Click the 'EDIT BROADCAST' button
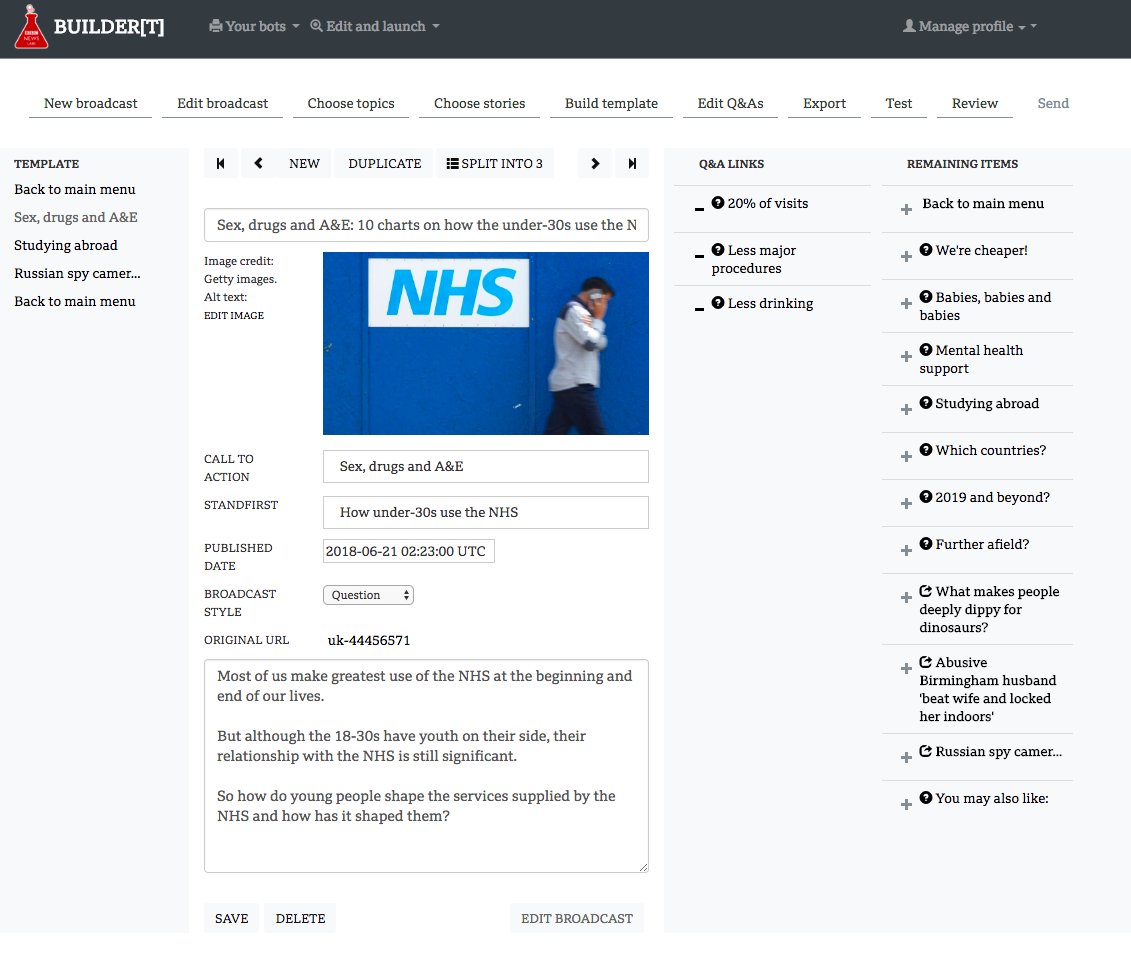1131x958 pixels. coord(577,918)
